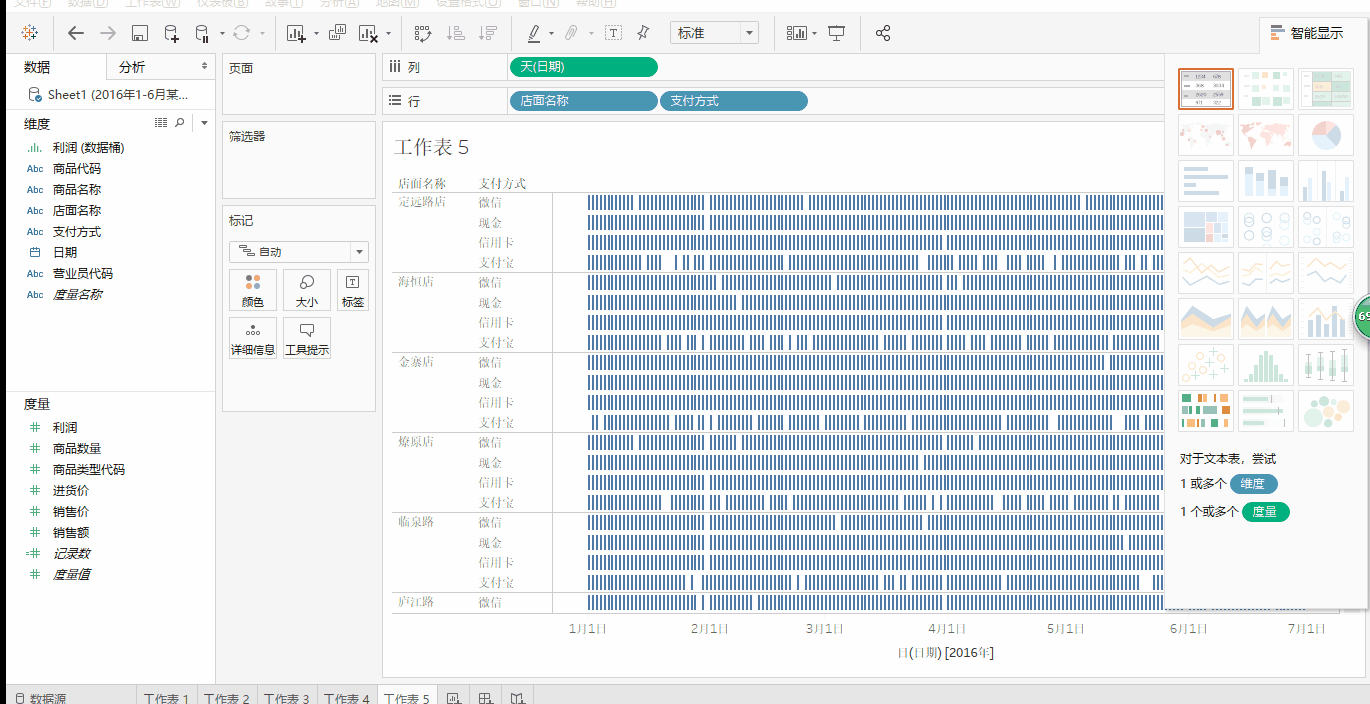Screen dimensions: 1370x704
Task: Switch to the 工作表 3 tab
Action: (x=287, y=697)
